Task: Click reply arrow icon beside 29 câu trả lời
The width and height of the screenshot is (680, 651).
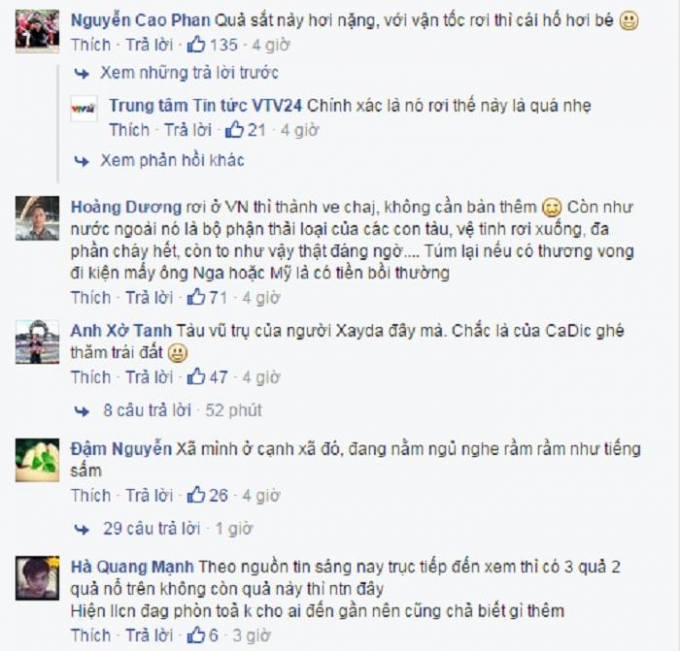Action: point(82,529)
